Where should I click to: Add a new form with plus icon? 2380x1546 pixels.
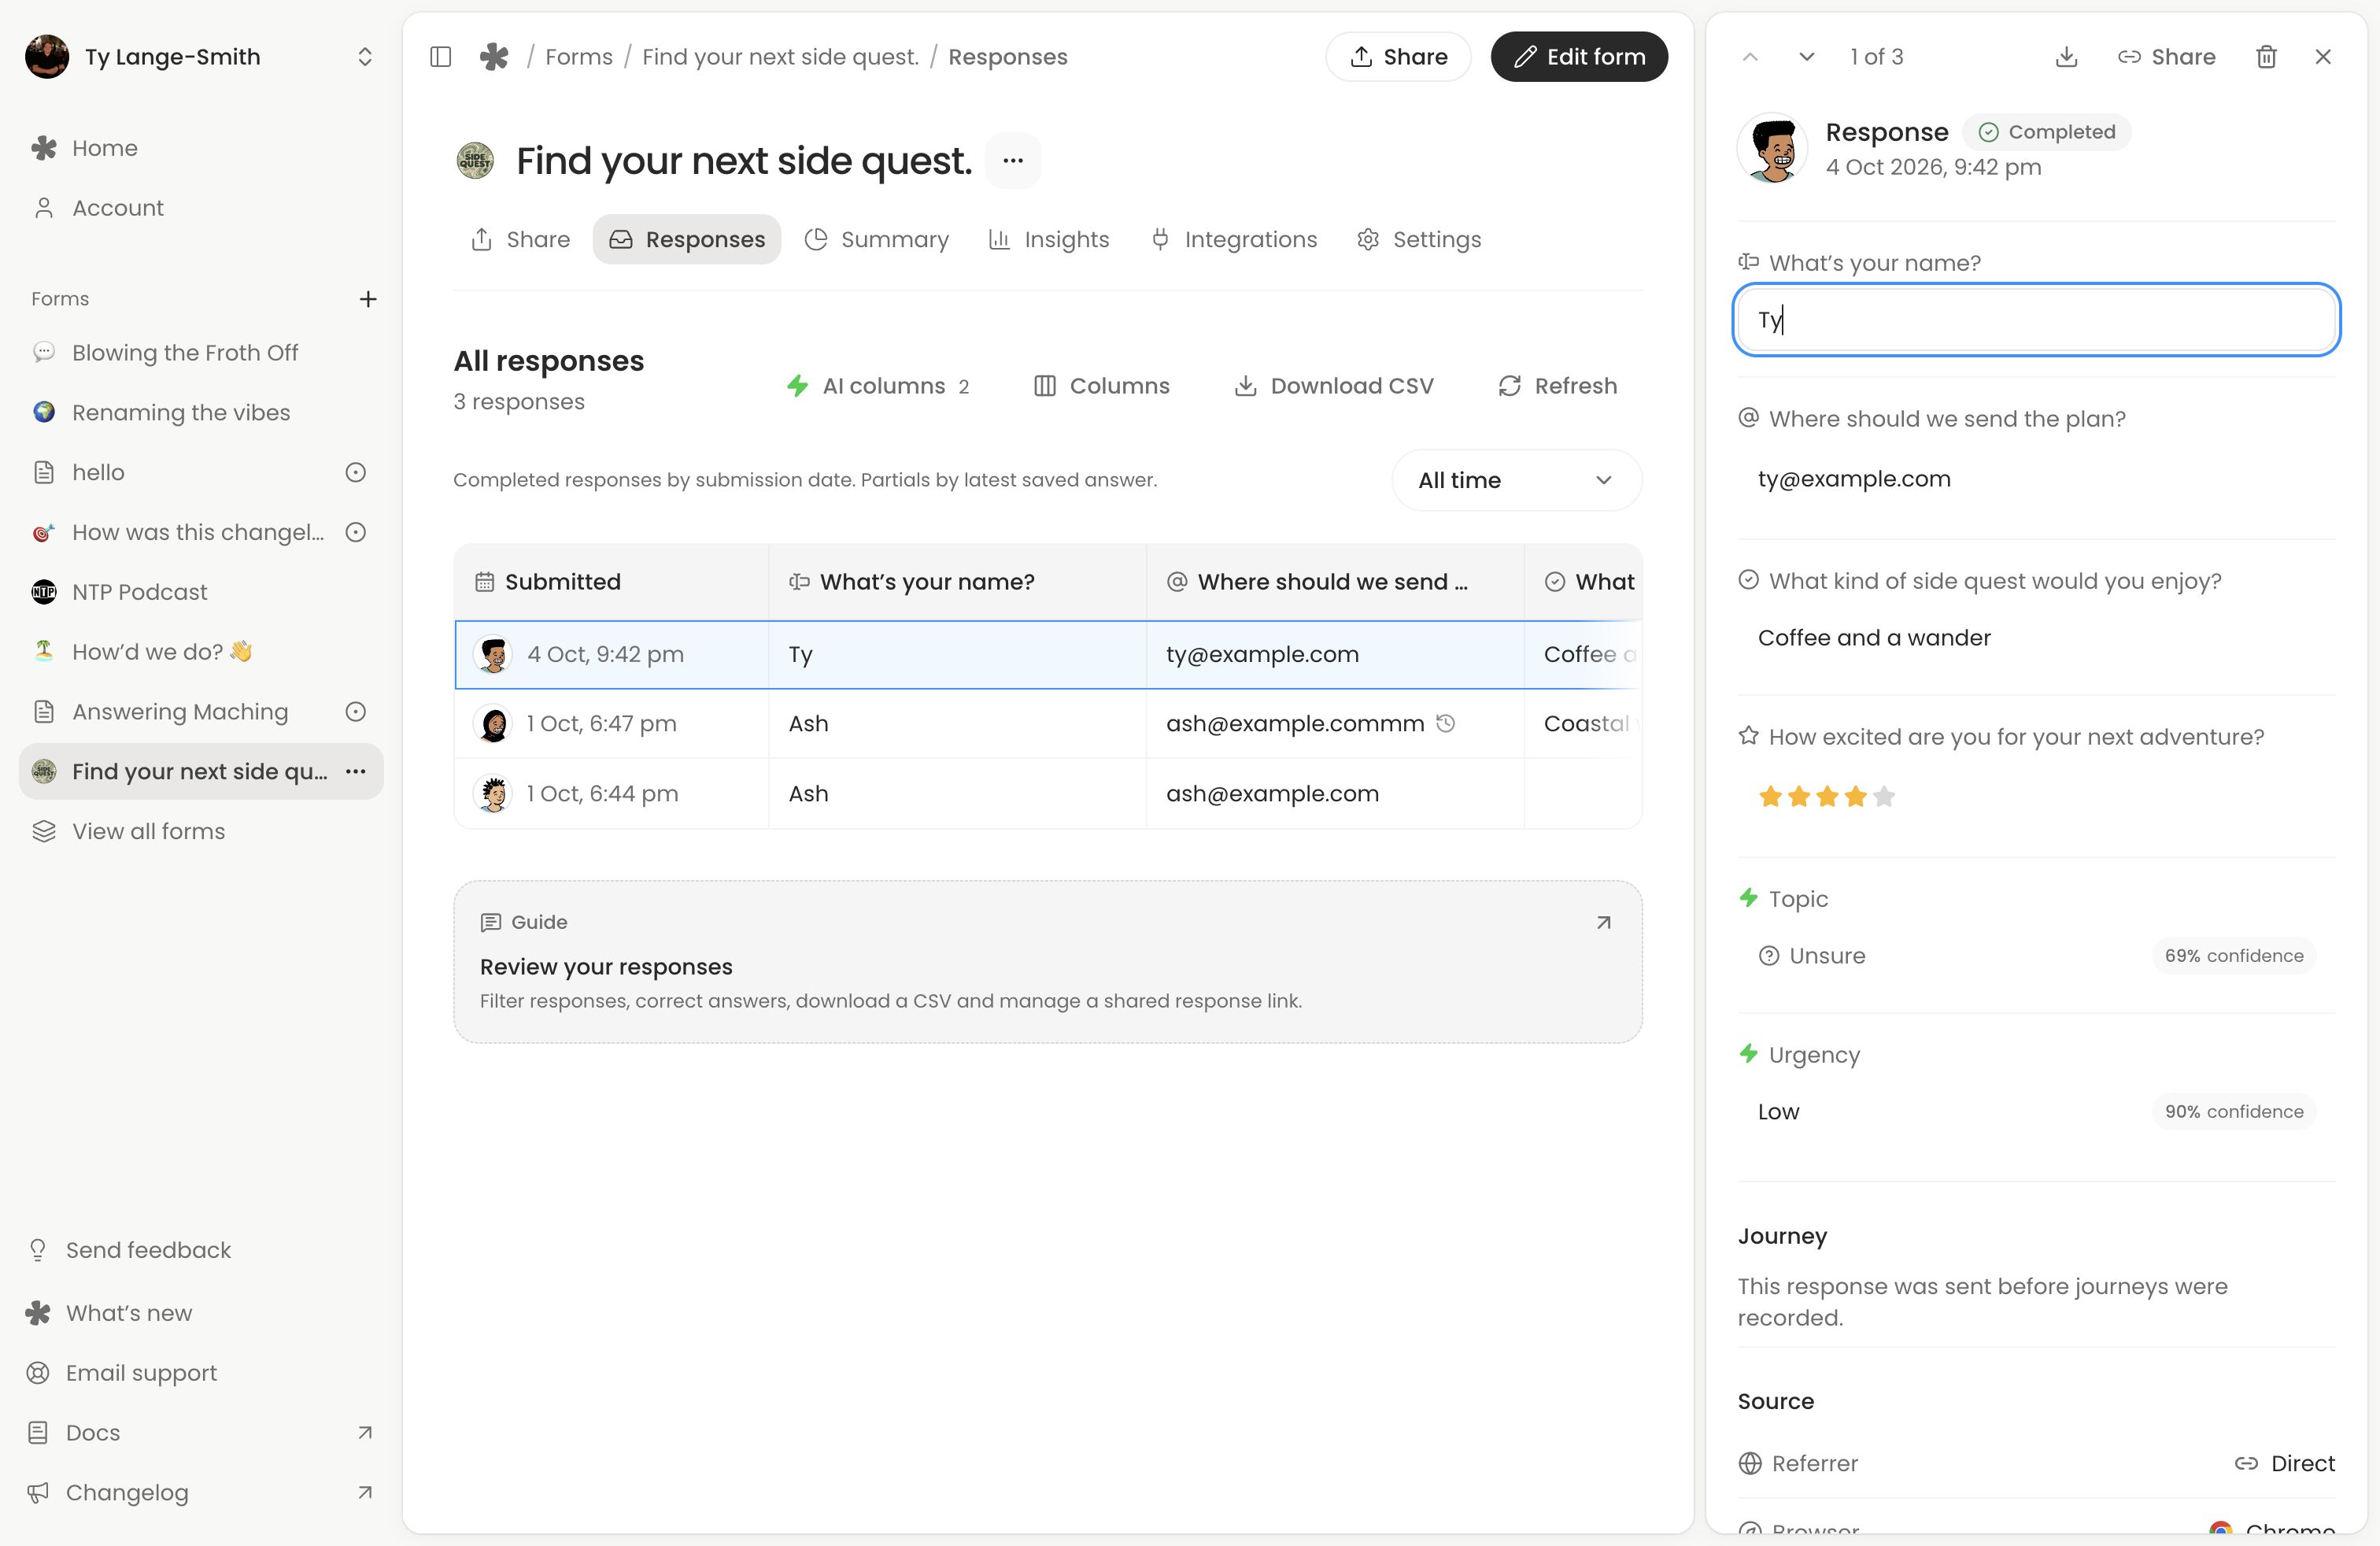point(368,299)
